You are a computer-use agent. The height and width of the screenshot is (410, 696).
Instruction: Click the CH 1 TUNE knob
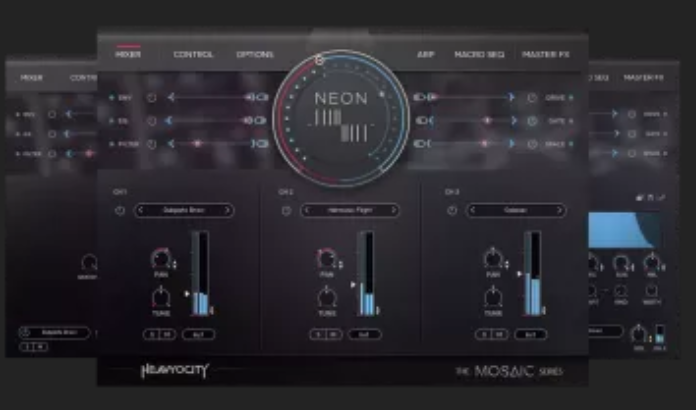161,297
